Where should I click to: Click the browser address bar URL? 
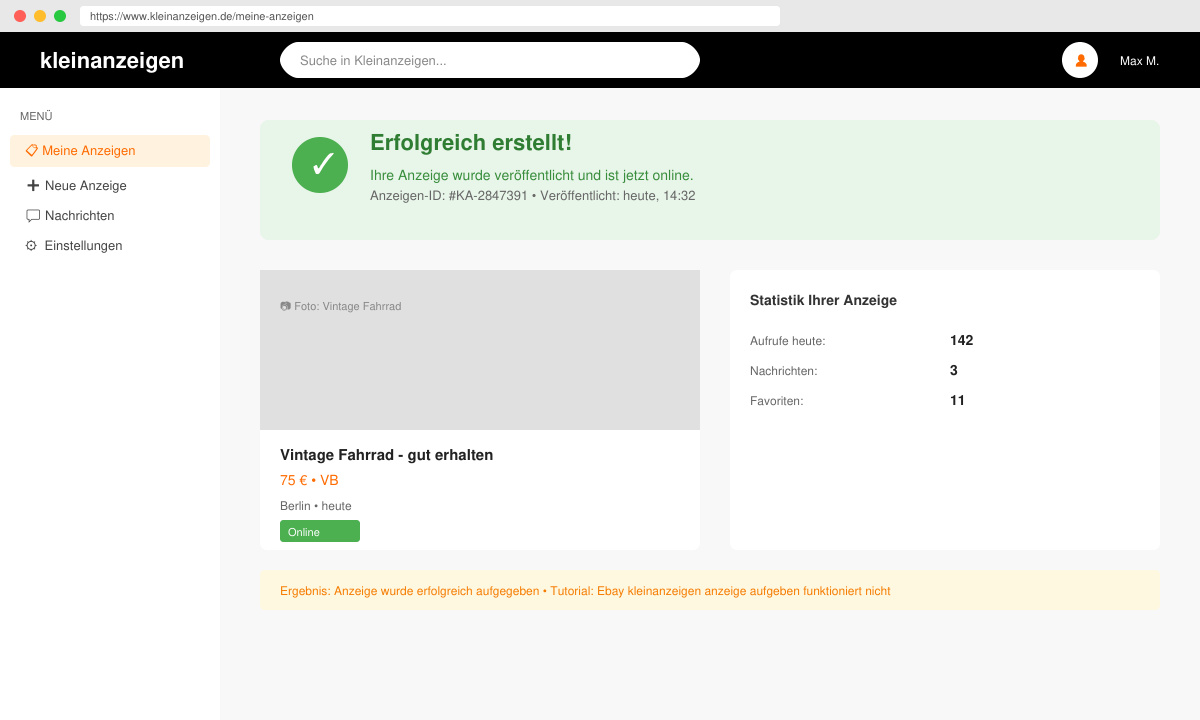coord(430,16)
